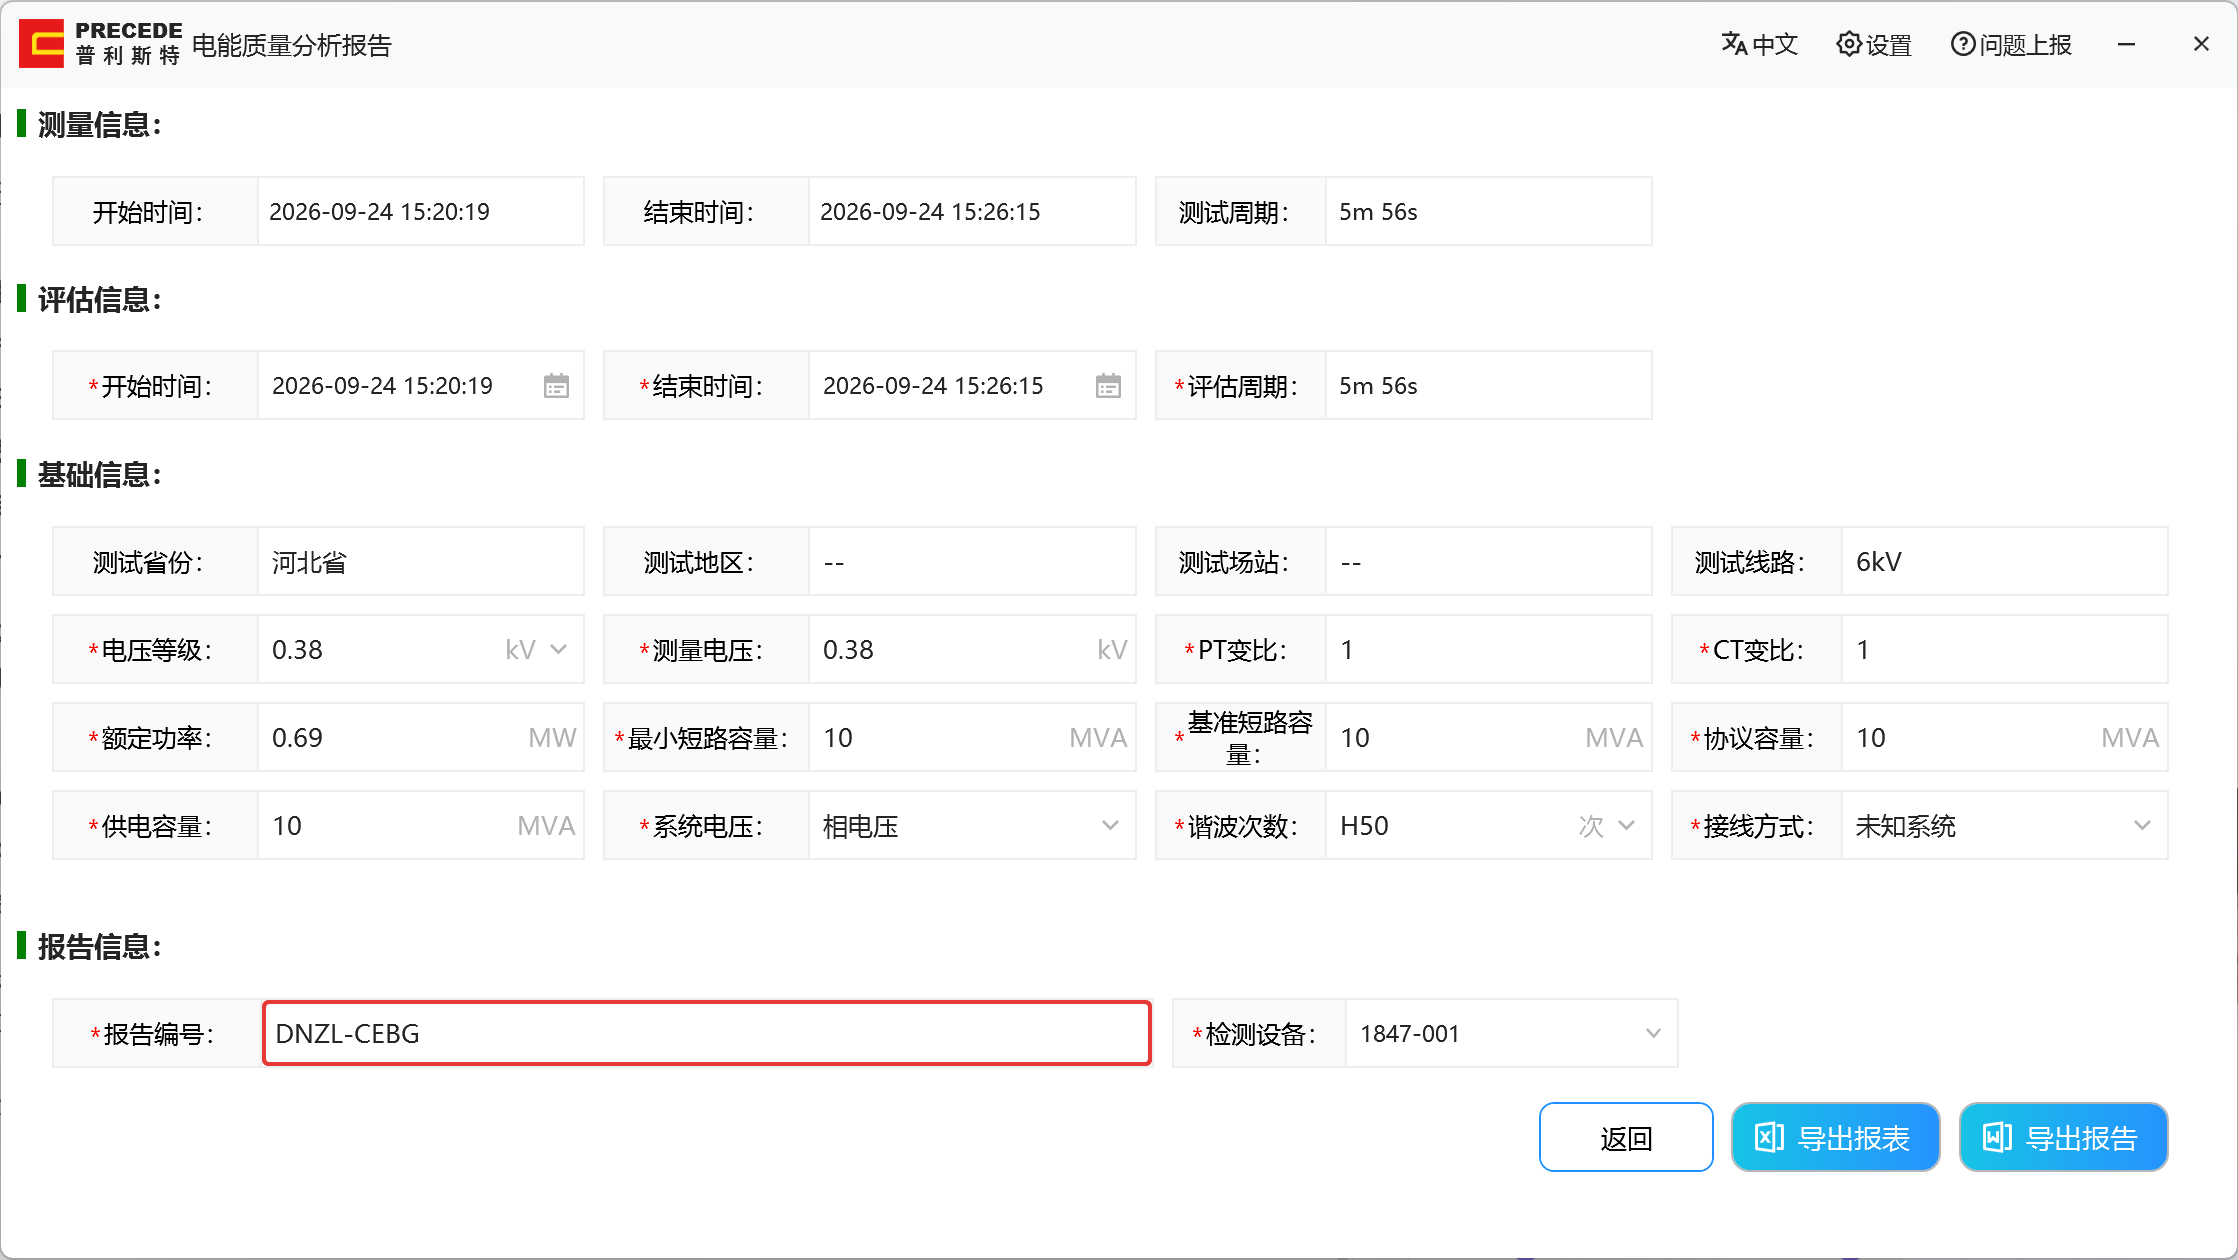The image size is (2238, 1260).
Task: Open calendar for 评估 开始时间
Action: pos(556,386)
